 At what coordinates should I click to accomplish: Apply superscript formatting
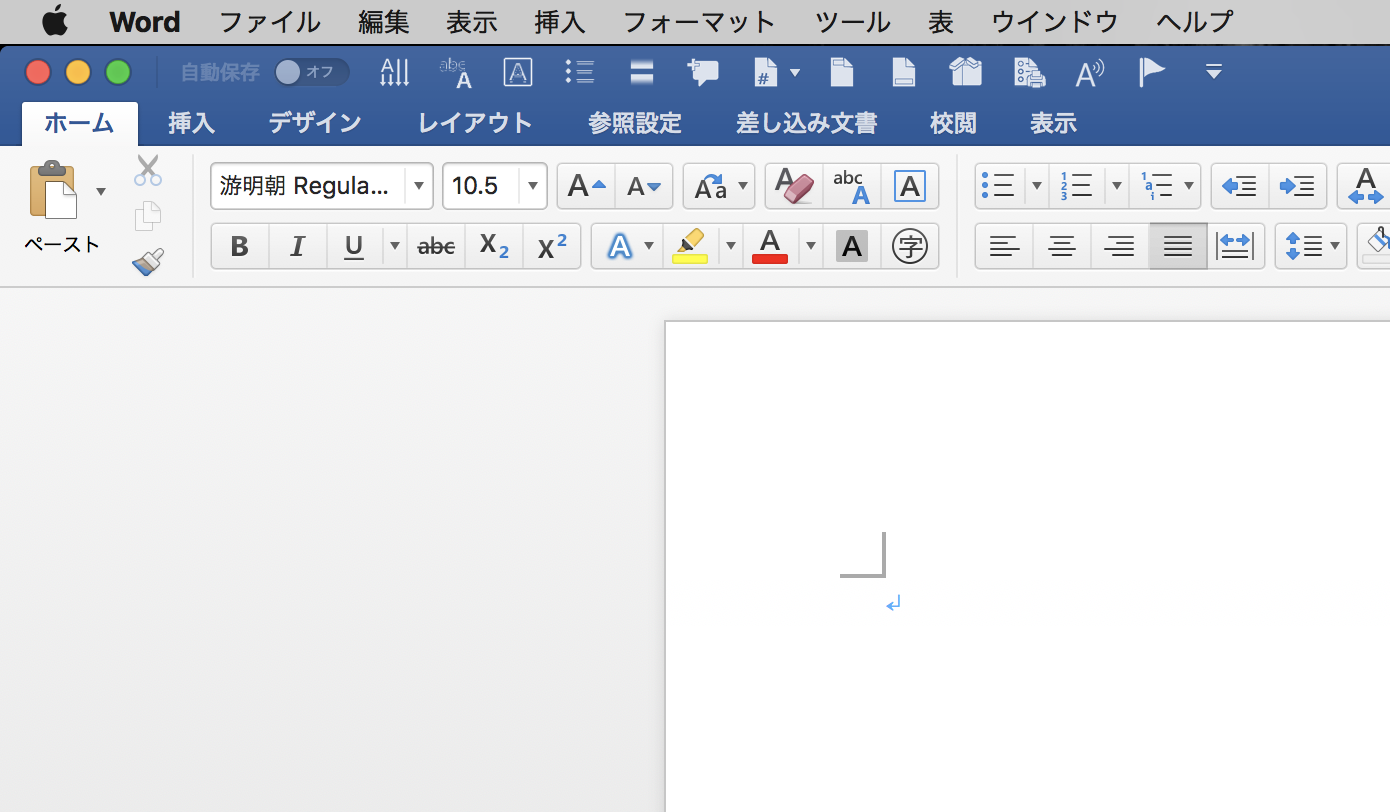click(552, 246)
